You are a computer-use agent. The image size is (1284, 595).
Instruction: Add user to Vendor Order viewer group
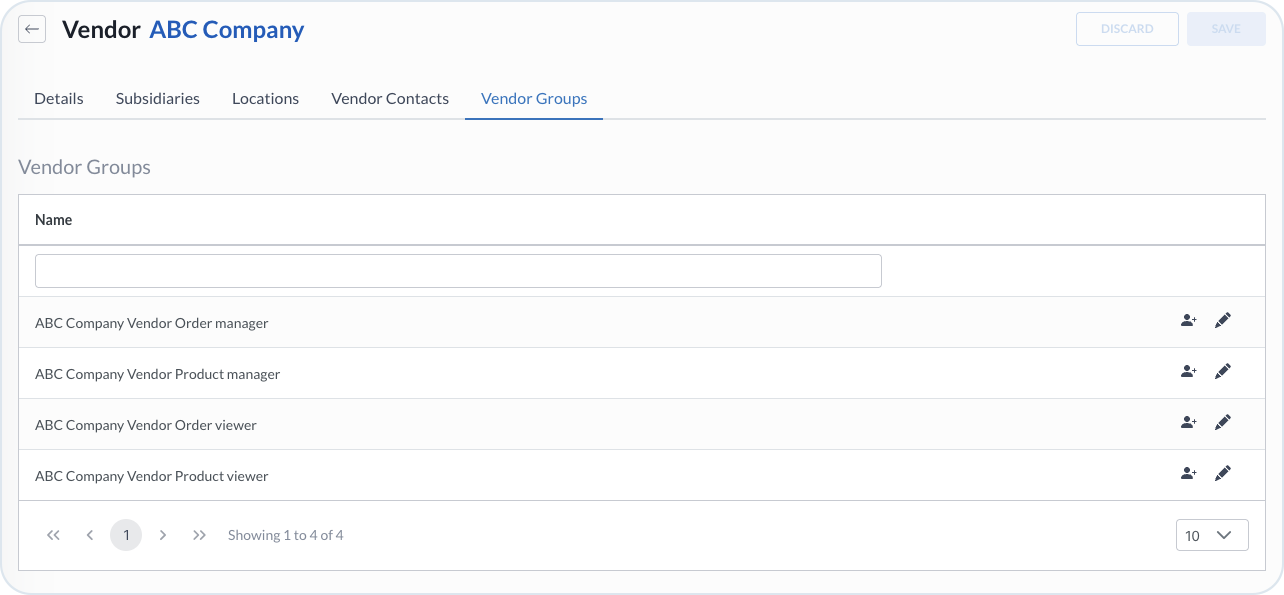(1188, 423)
